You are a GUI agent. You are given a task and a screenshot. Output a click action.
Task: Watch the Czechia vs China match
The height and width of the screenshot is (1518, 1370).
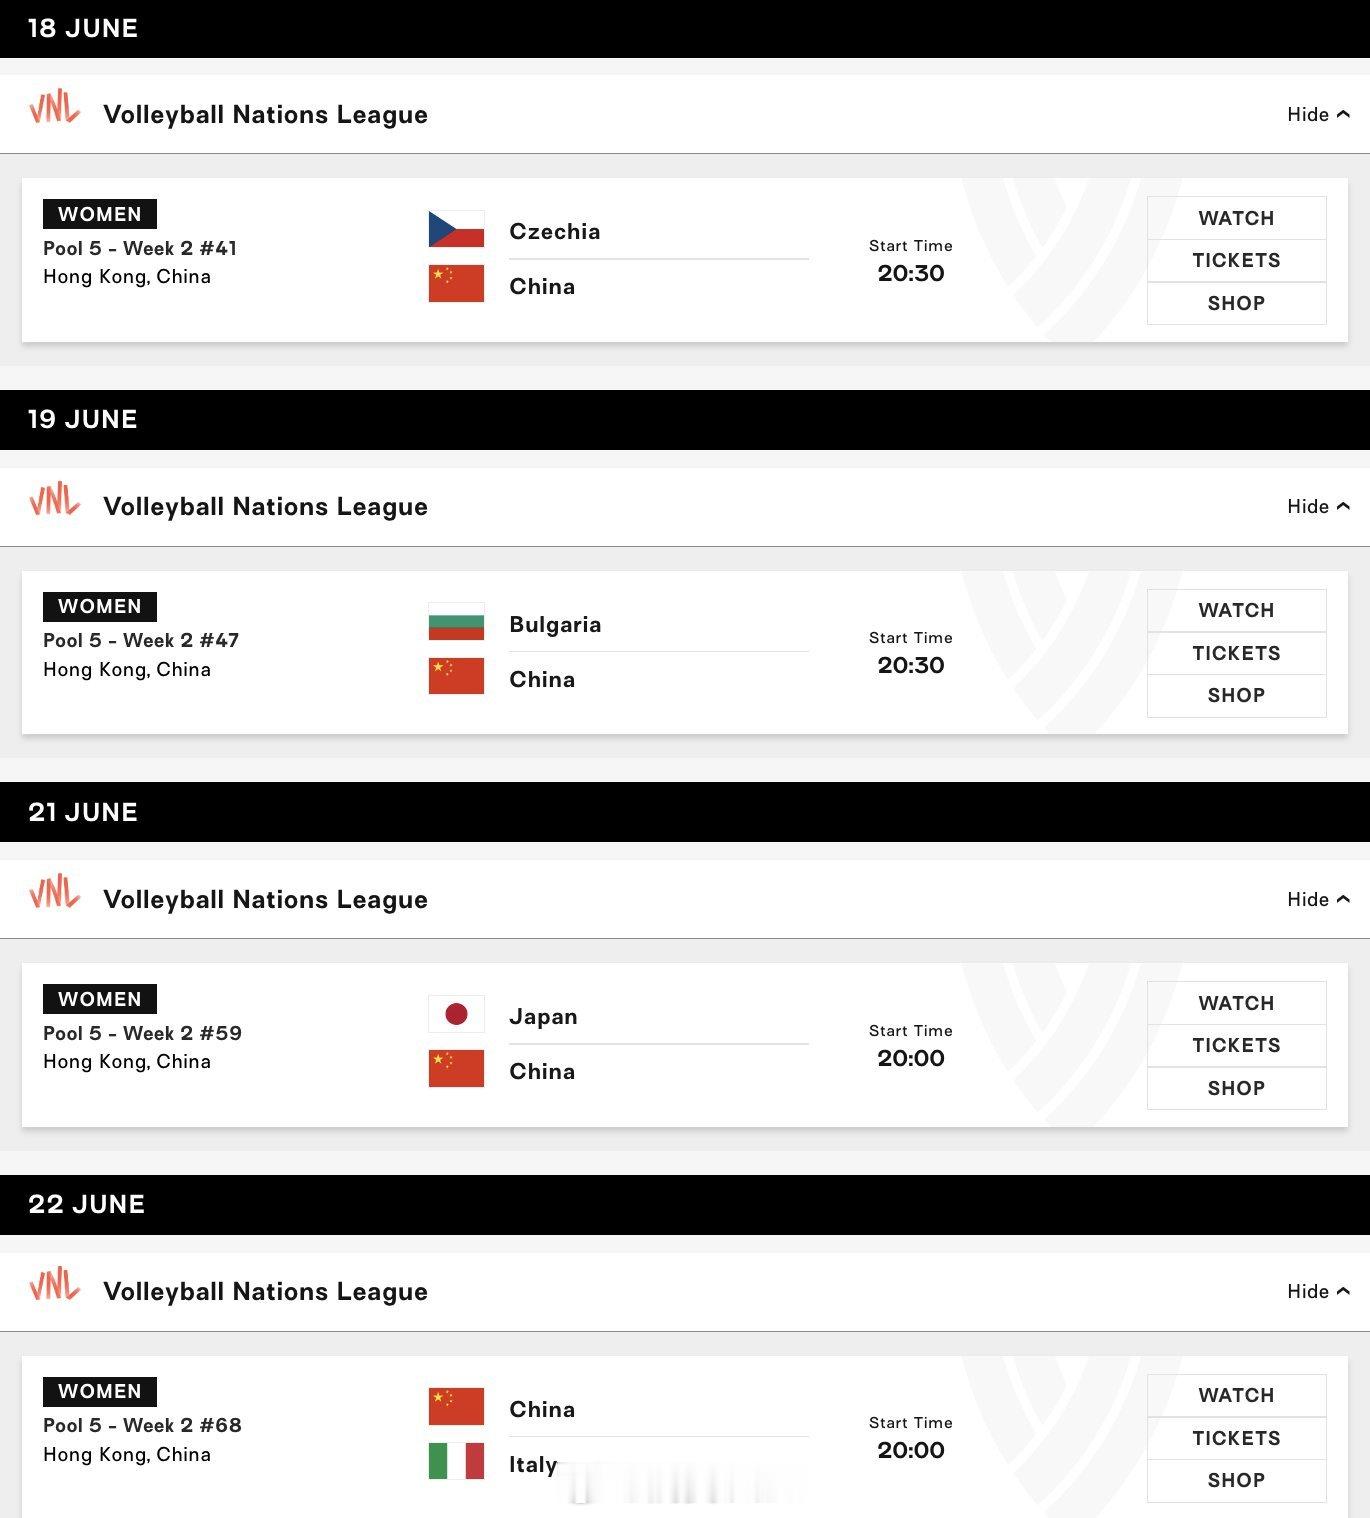1236,218
